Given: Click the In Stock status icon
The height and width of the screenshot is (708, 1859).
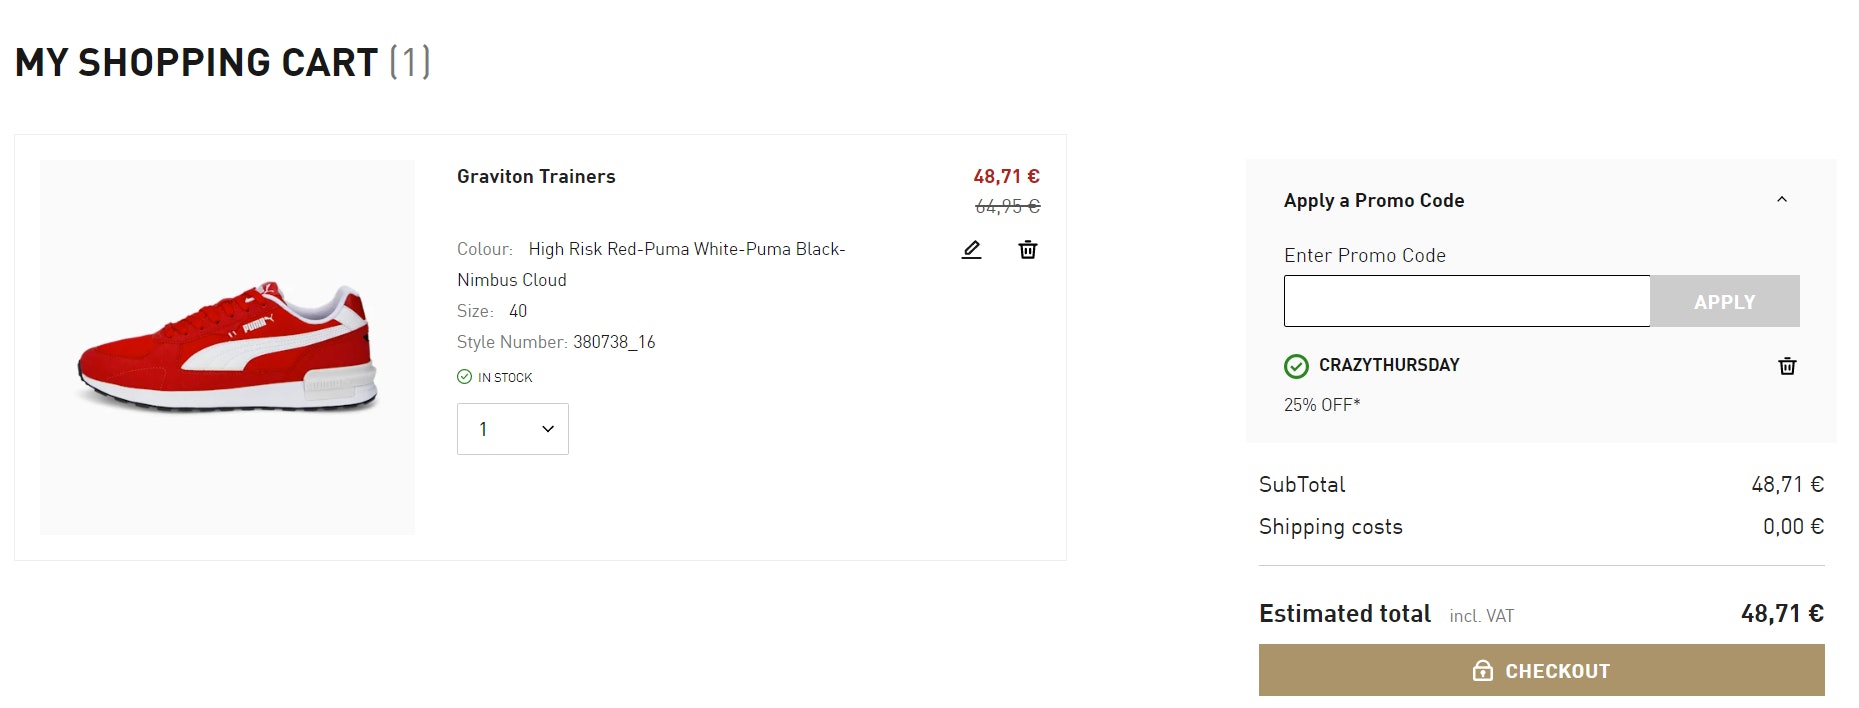Looking at the screenshot, I should (x=464, y=377).
